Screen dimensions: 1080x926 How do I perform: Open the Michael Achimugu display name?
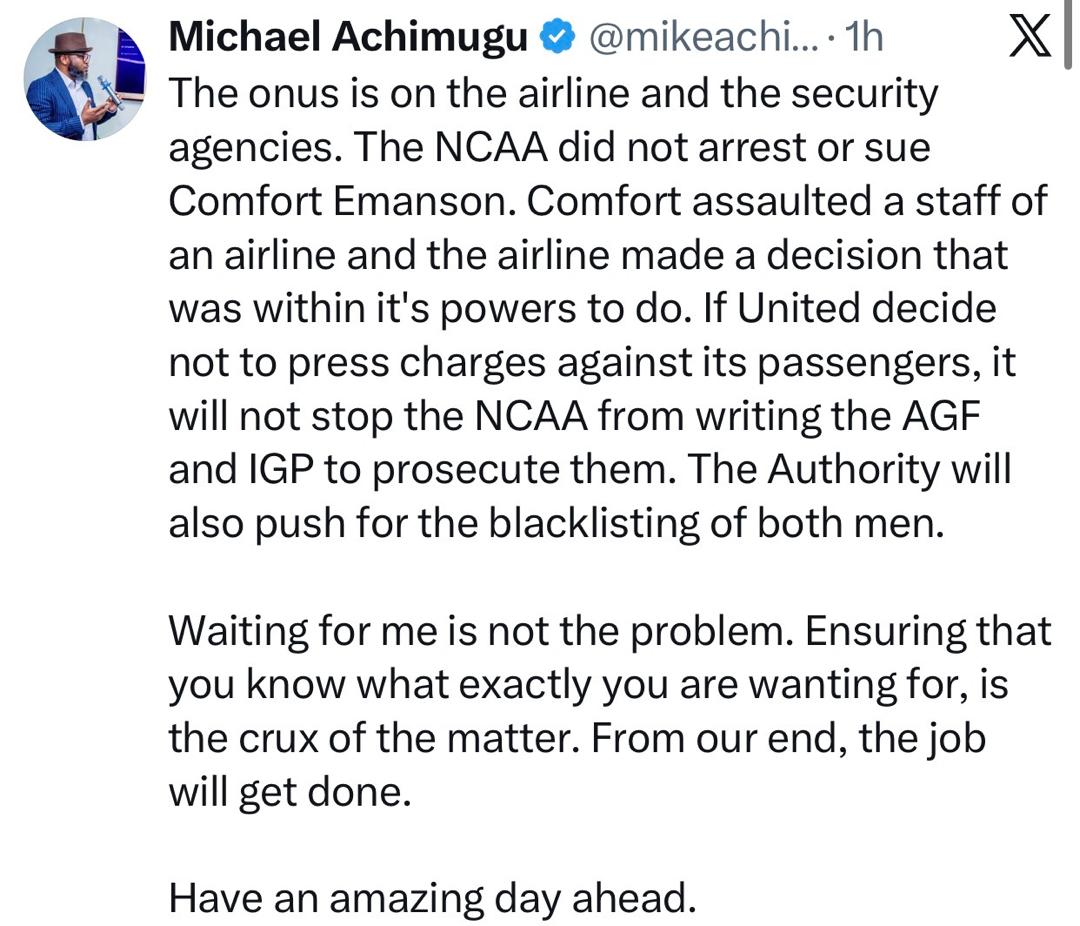point(348,38)
